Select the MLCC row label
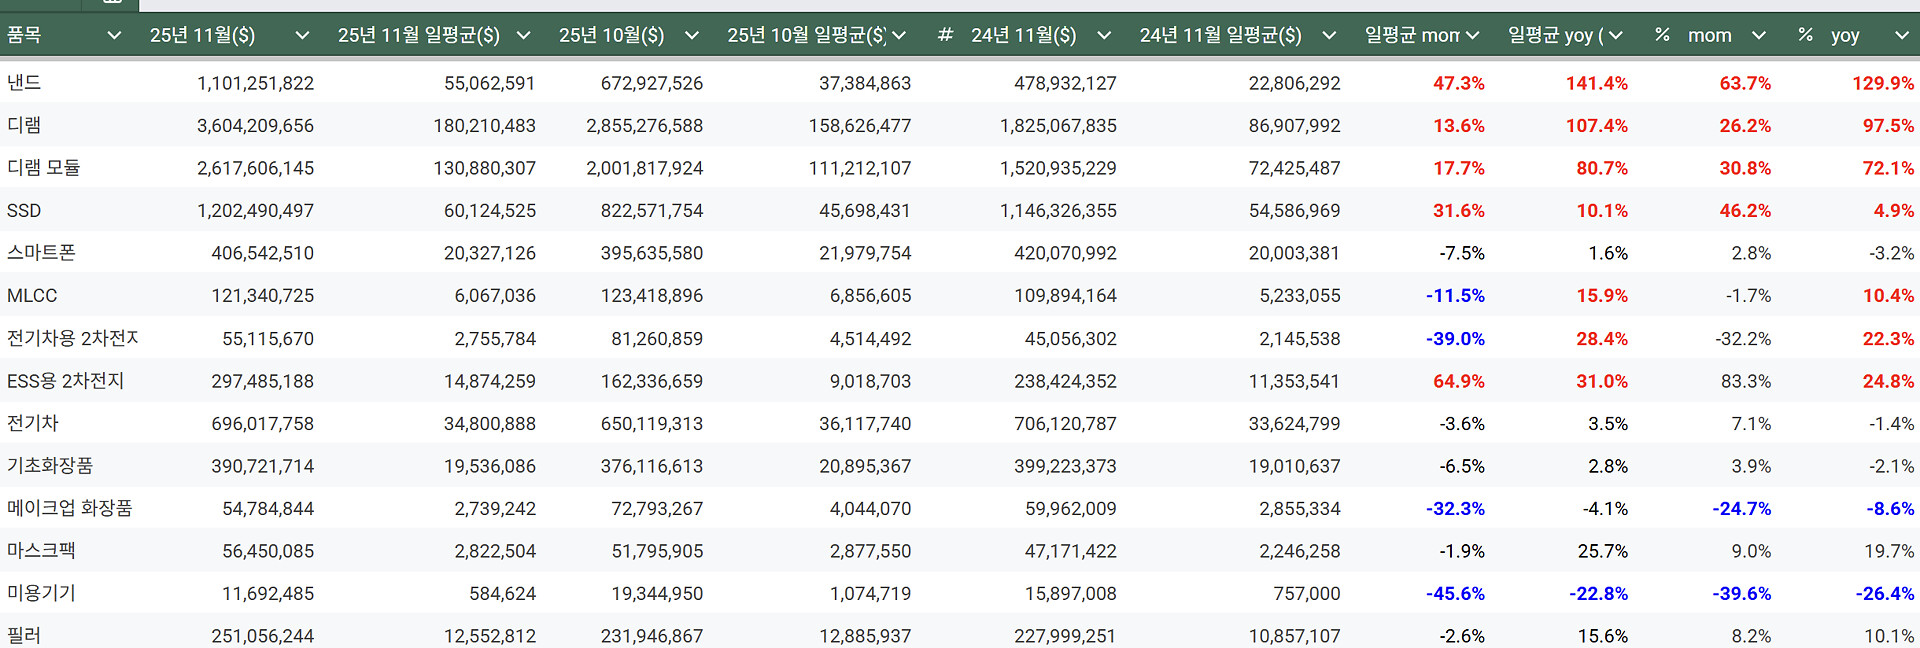 [32, 296]
